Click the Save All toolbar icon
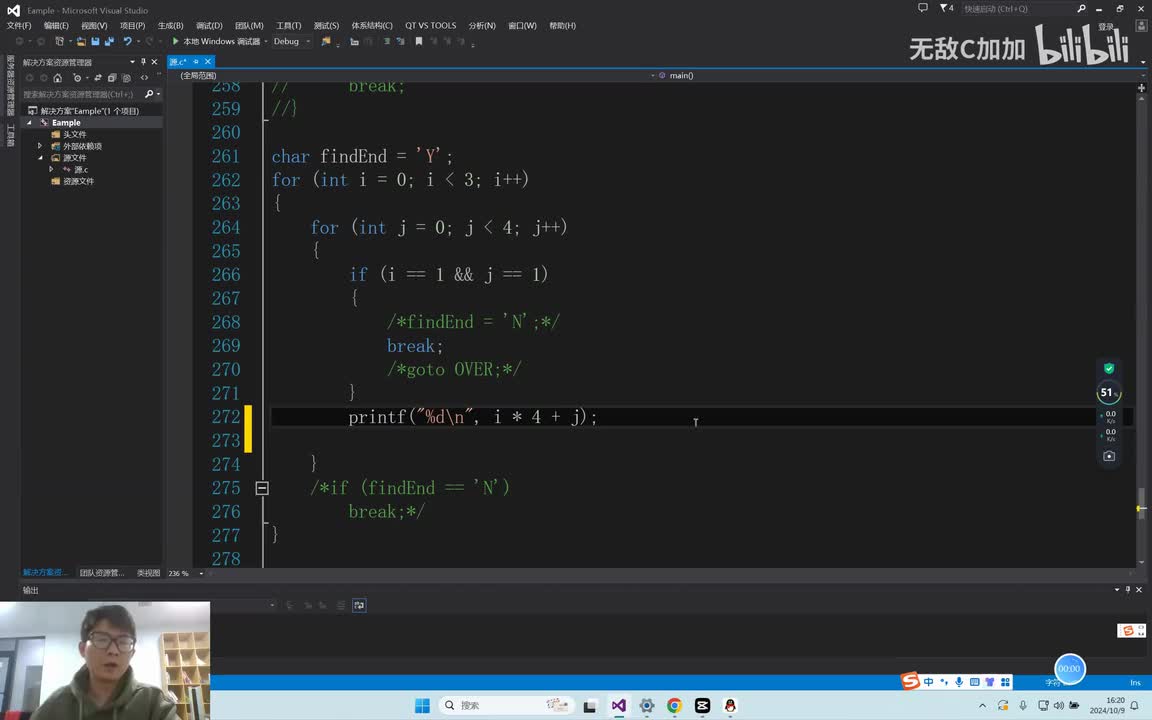 pos(109,41)
